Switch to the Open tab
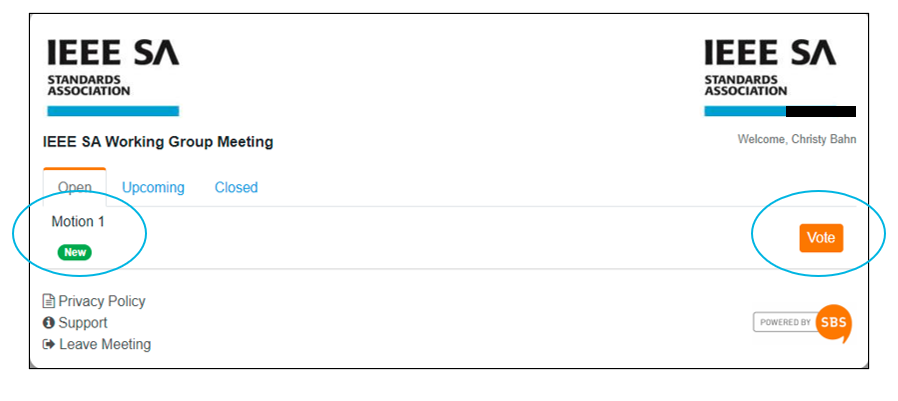This screenshot has height=401, width=898. pos(74,187)
